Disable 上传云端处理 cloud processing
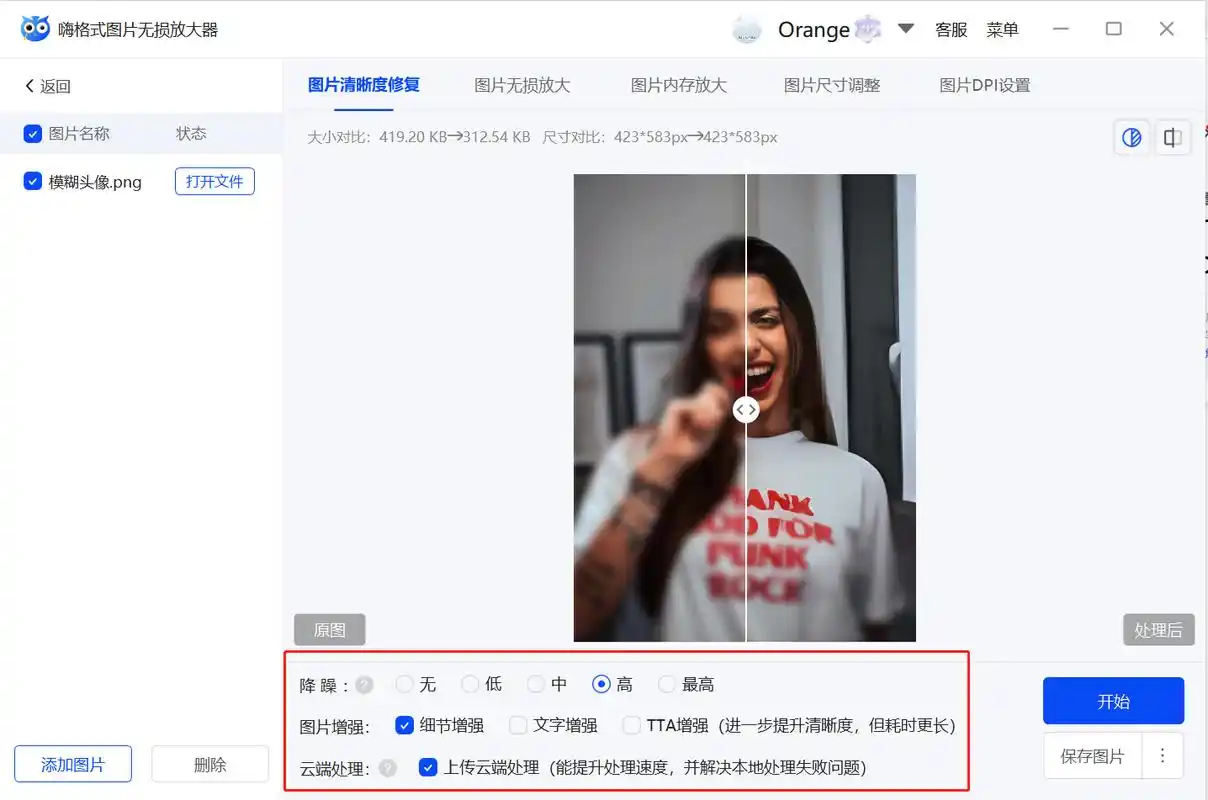The height and width of the screenshot is (800, 1208). pos(429,768)
